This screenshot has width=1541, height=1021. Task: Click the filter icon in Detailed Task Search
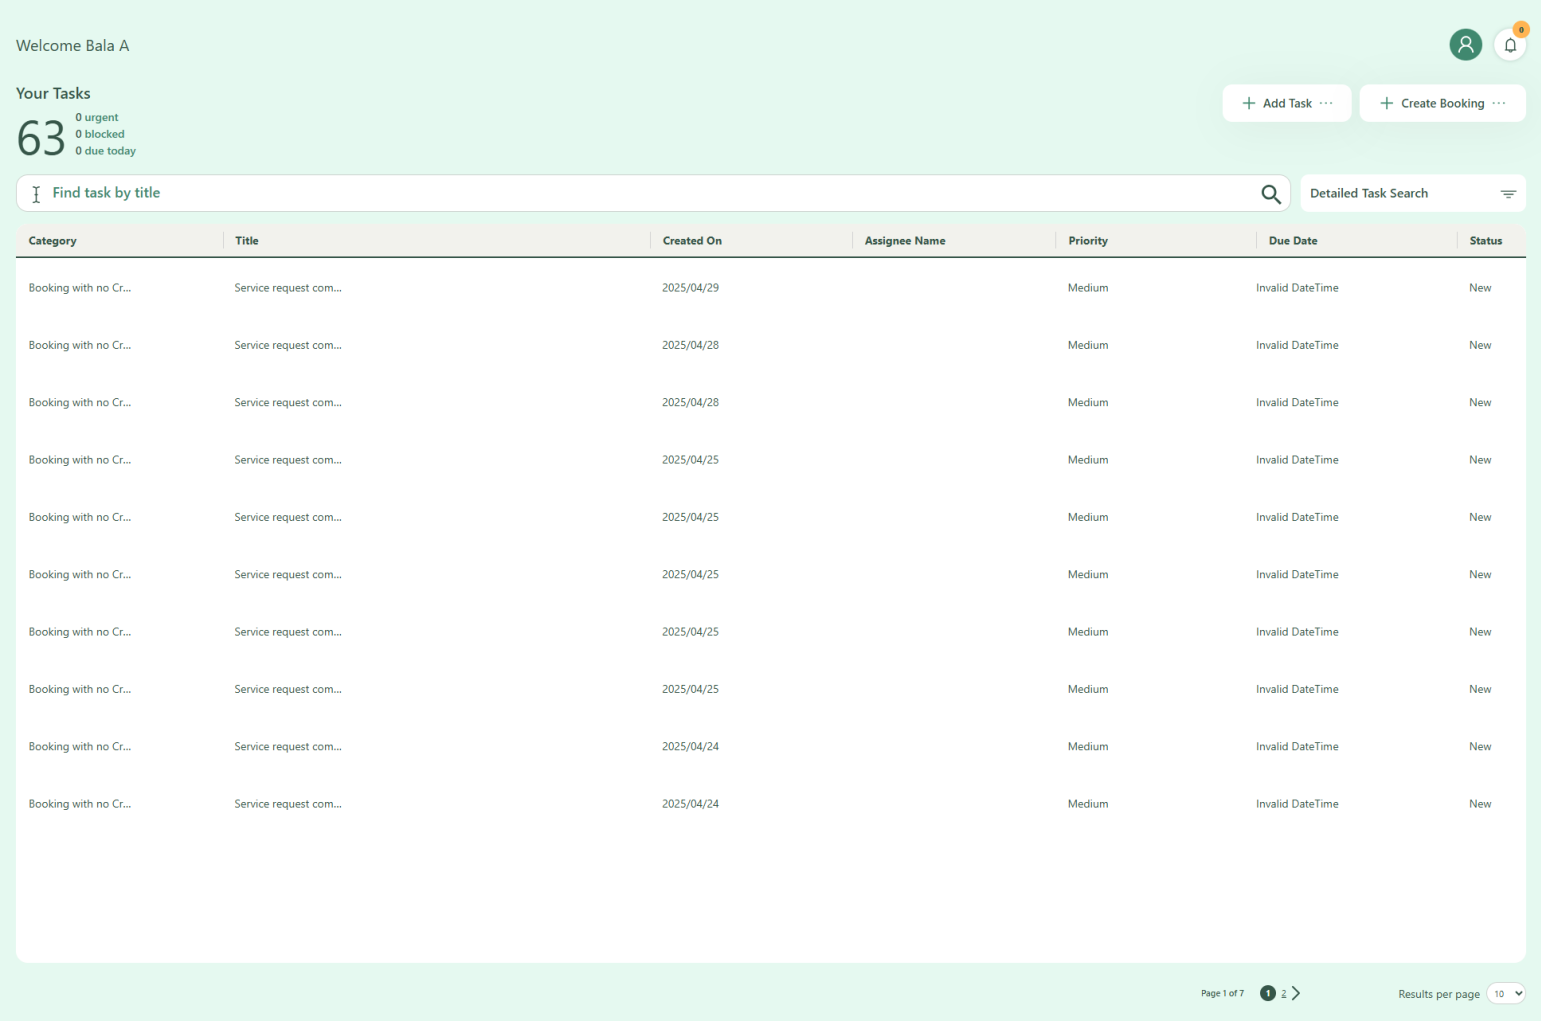1508,194
